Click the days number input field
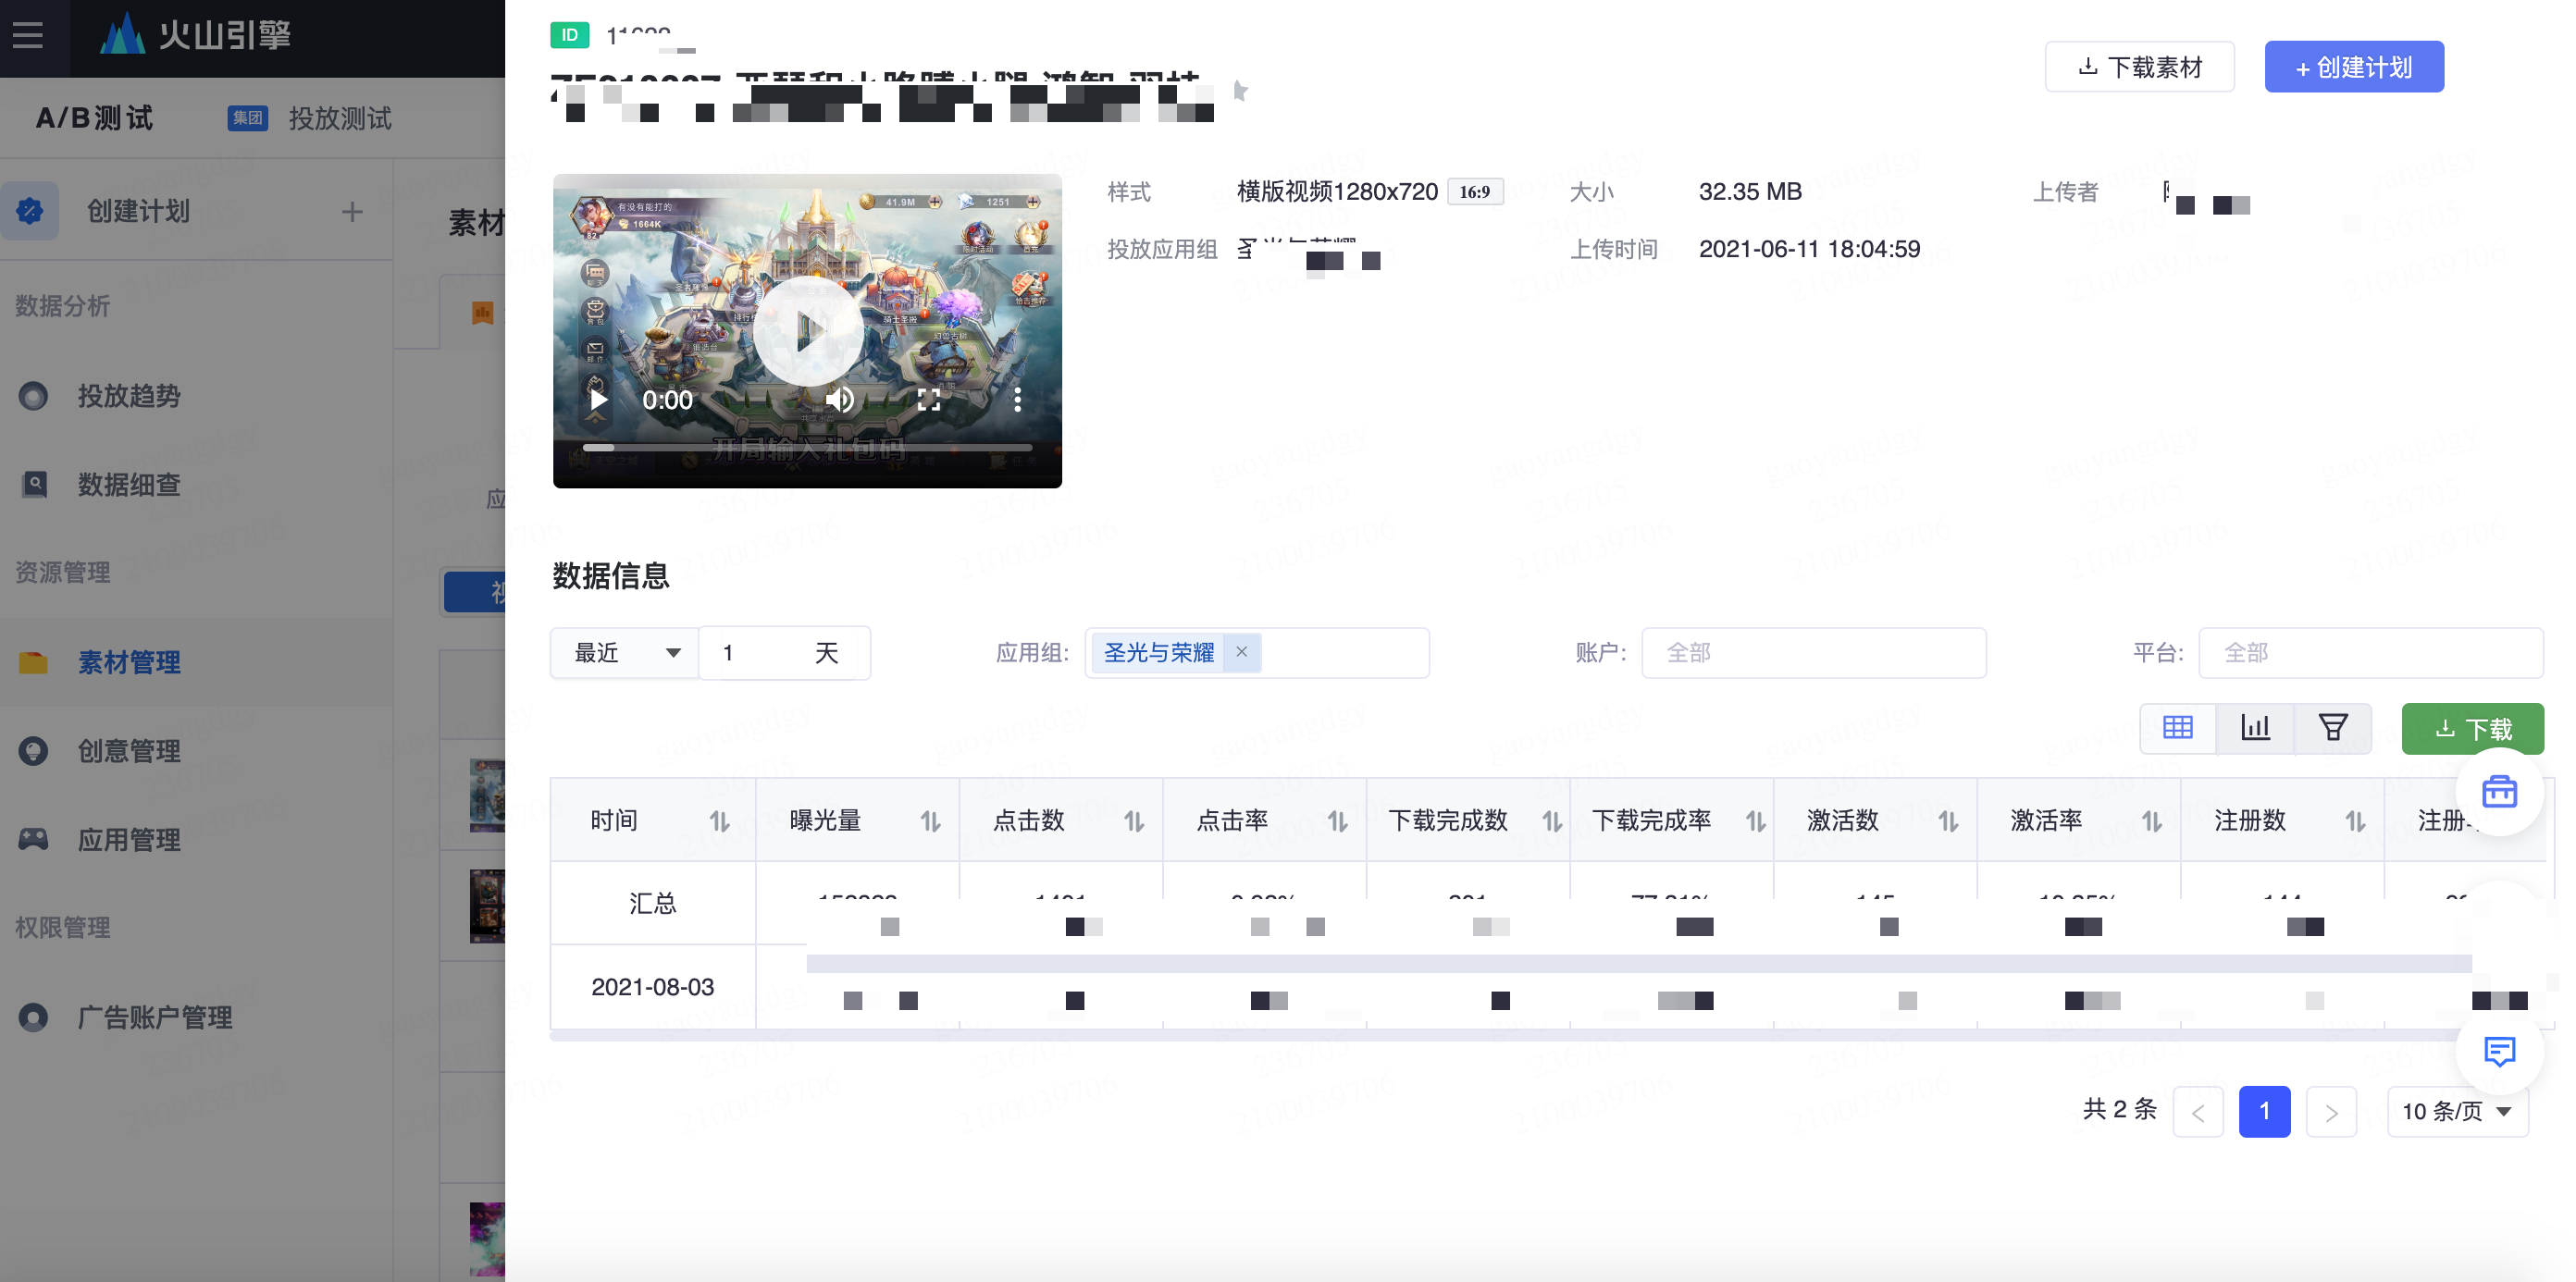 click(784, 653)
